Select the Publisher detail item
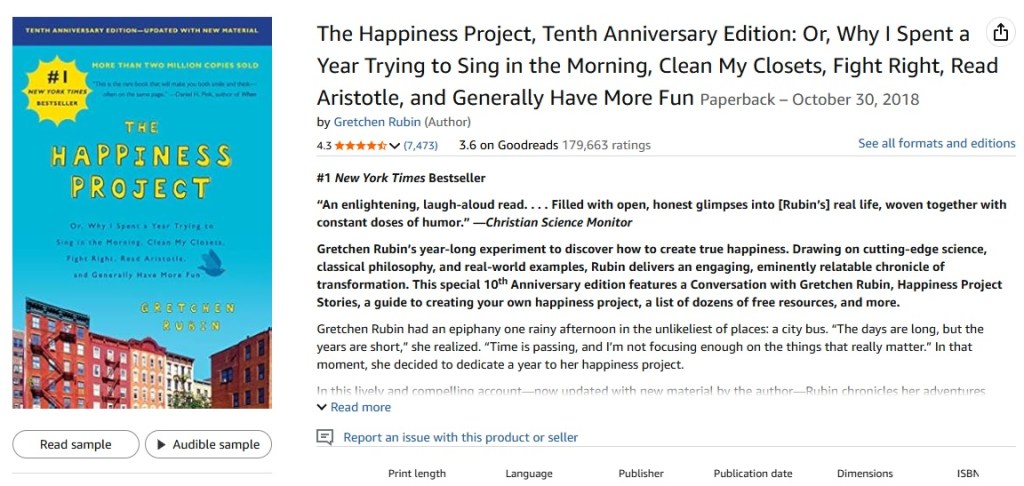Viewport: 1024px width, 486px height. coord(641,473)
